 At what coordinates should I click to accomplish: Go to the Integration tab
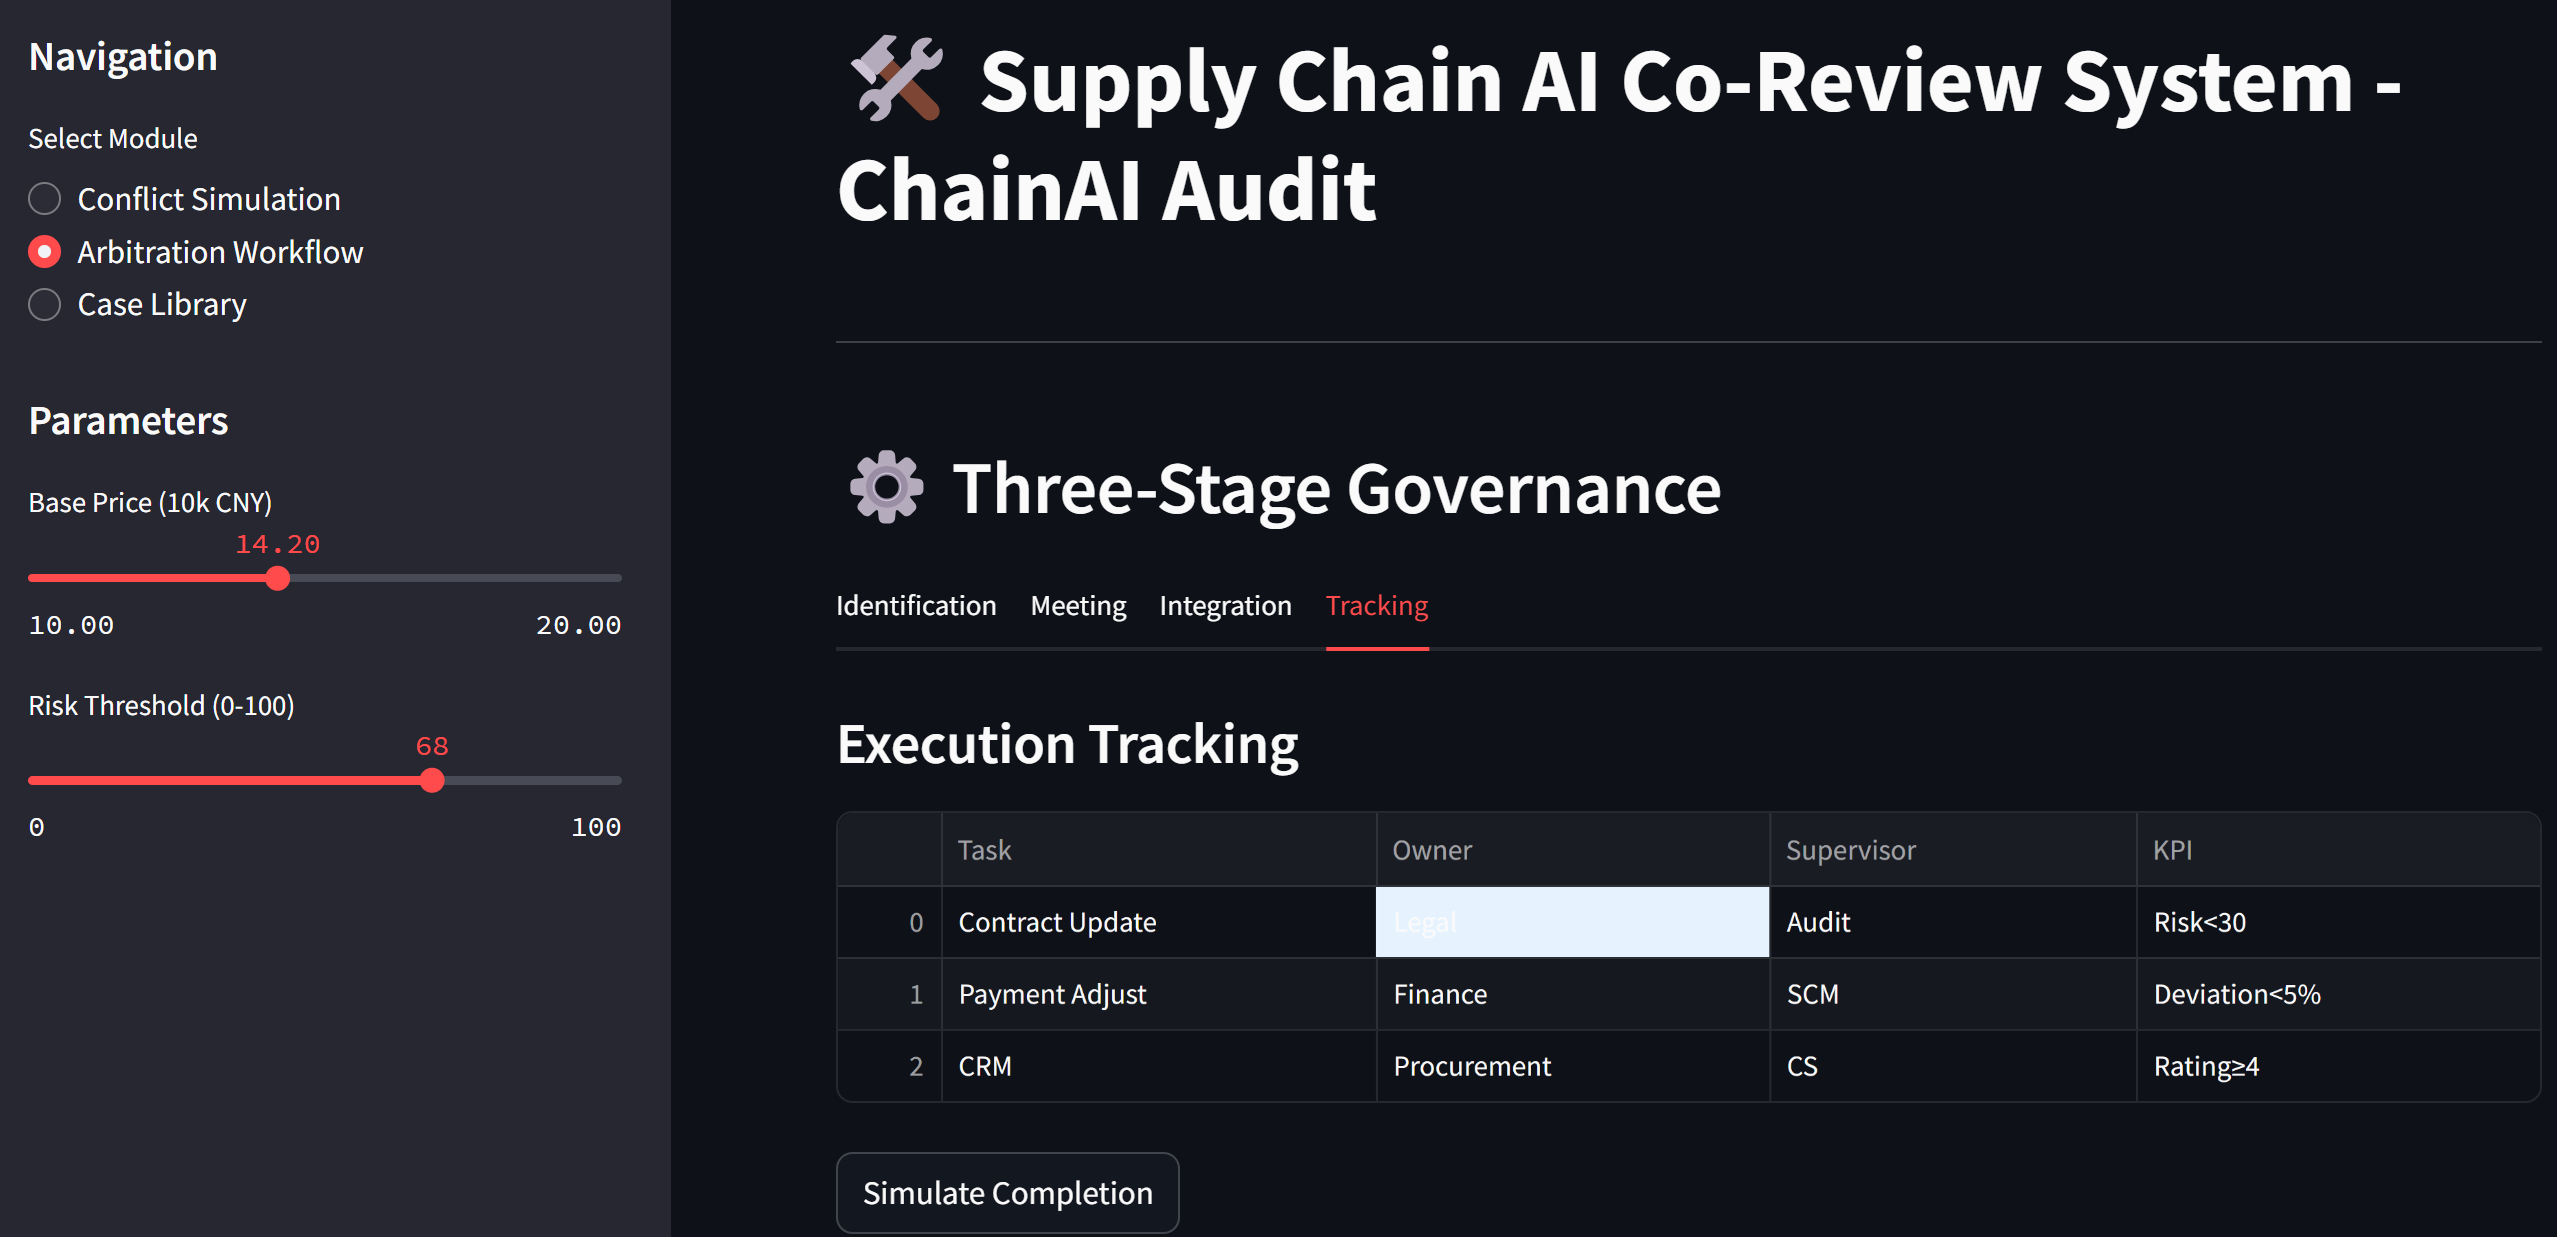pyautogui.click(x=1225, y=606)
